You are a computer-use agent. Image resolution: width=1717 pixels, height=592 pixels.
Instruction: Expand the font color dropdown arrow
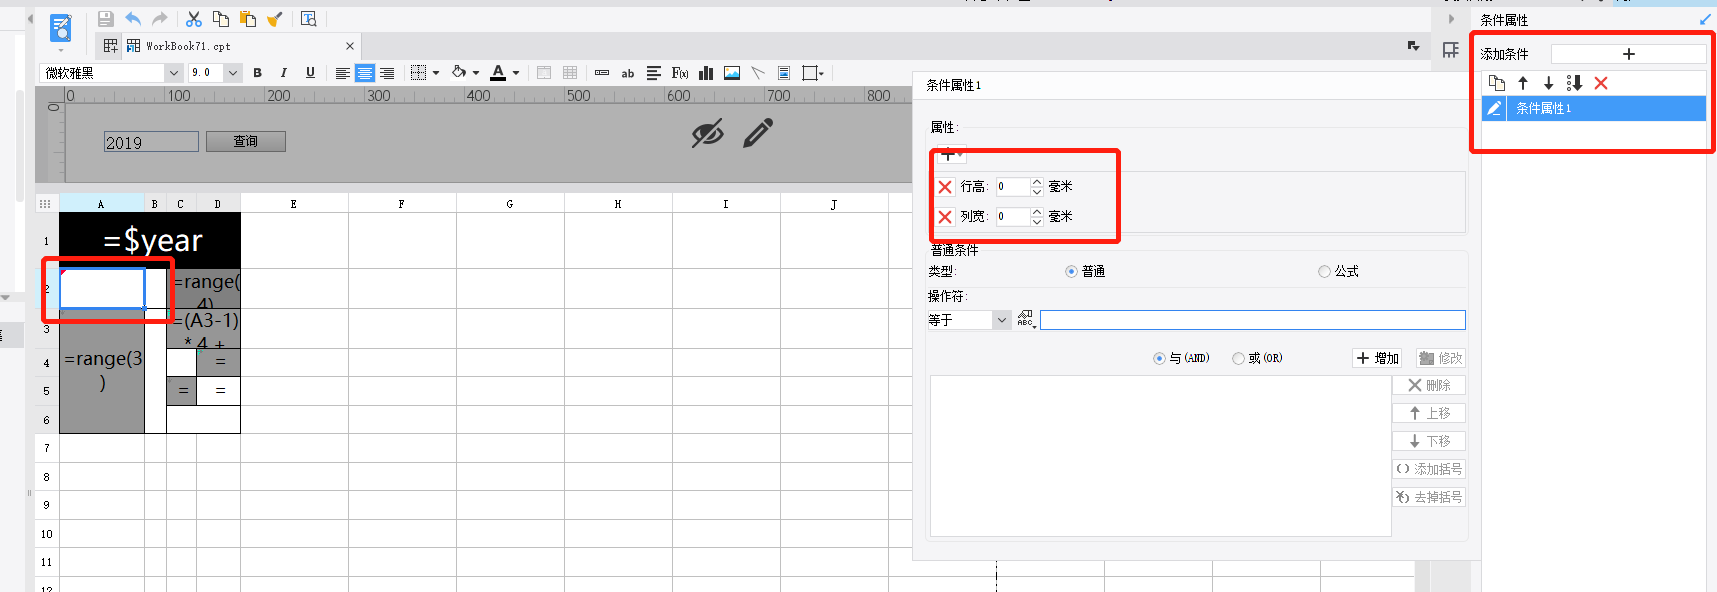click(x=516, y=73)
